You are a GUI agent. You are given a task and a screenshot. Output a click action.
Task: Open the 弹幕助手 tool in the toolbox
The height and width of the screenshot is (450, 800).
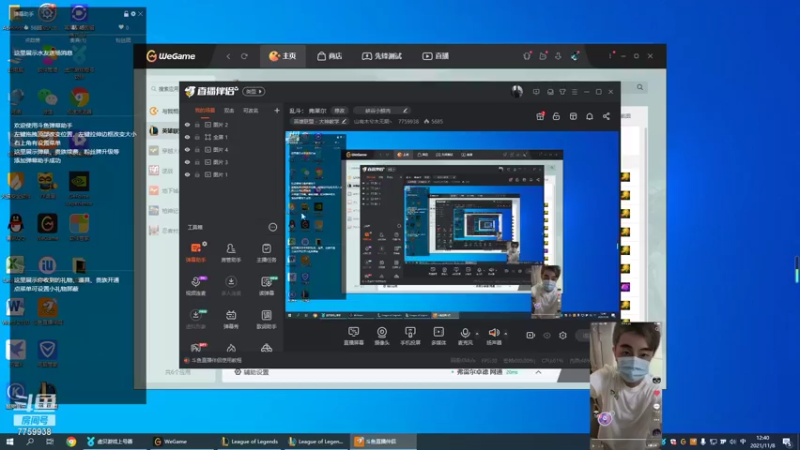click(x=196, y=252)
